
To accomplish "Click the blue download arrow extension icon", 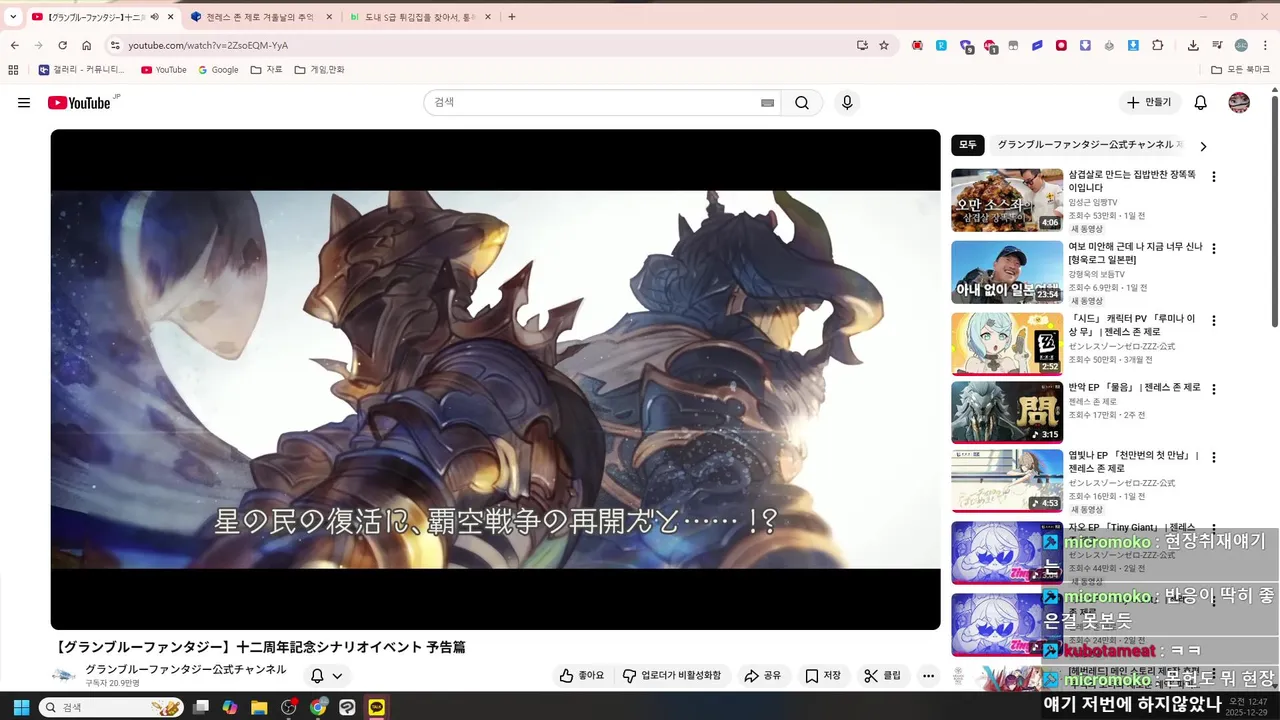I will click(1133, 45).
